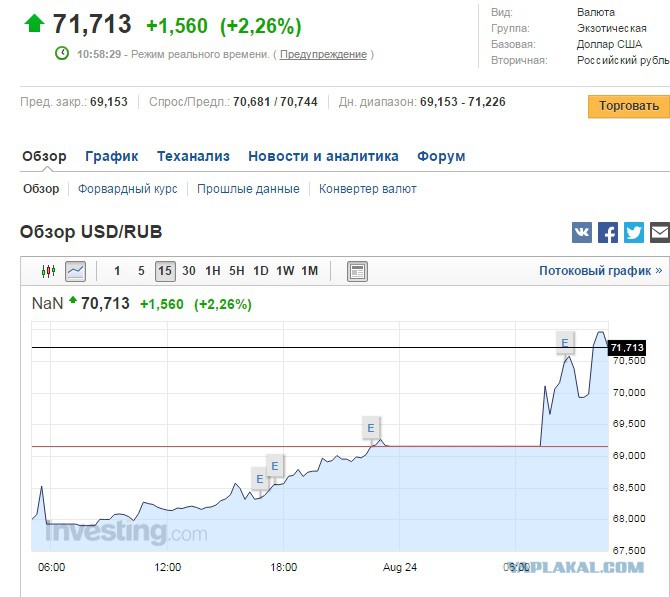Select the area line chart icon
670x597 pixels.
point(76,271)
